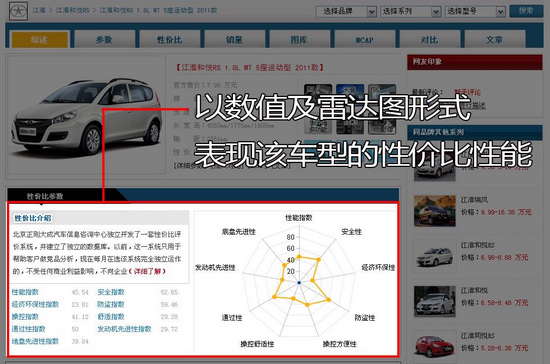Open the 性能指数 index link
Screen dimensions: 550x364
pos(25,292)
